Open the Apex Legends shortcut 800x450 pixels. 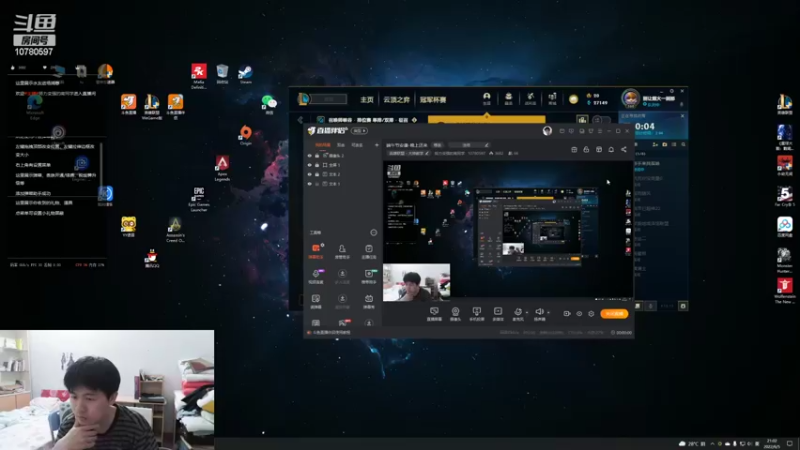(222, 167)
